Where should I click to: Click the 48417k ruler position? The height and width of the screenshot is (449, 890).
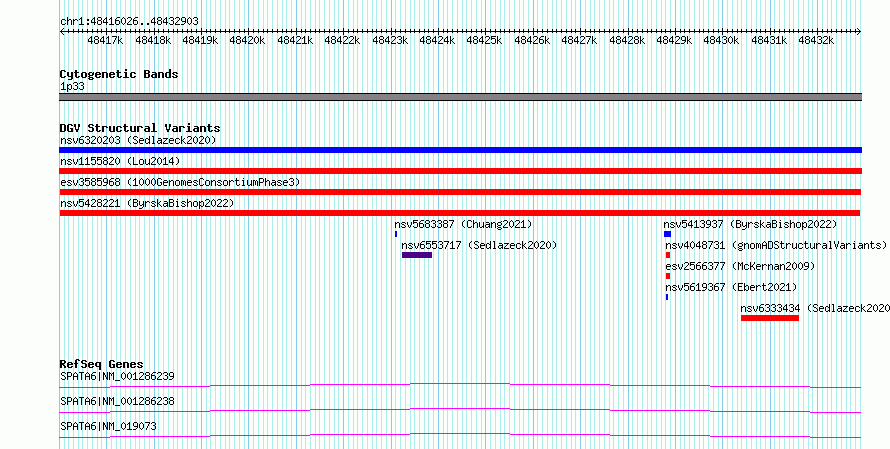[x=105, y=40]
